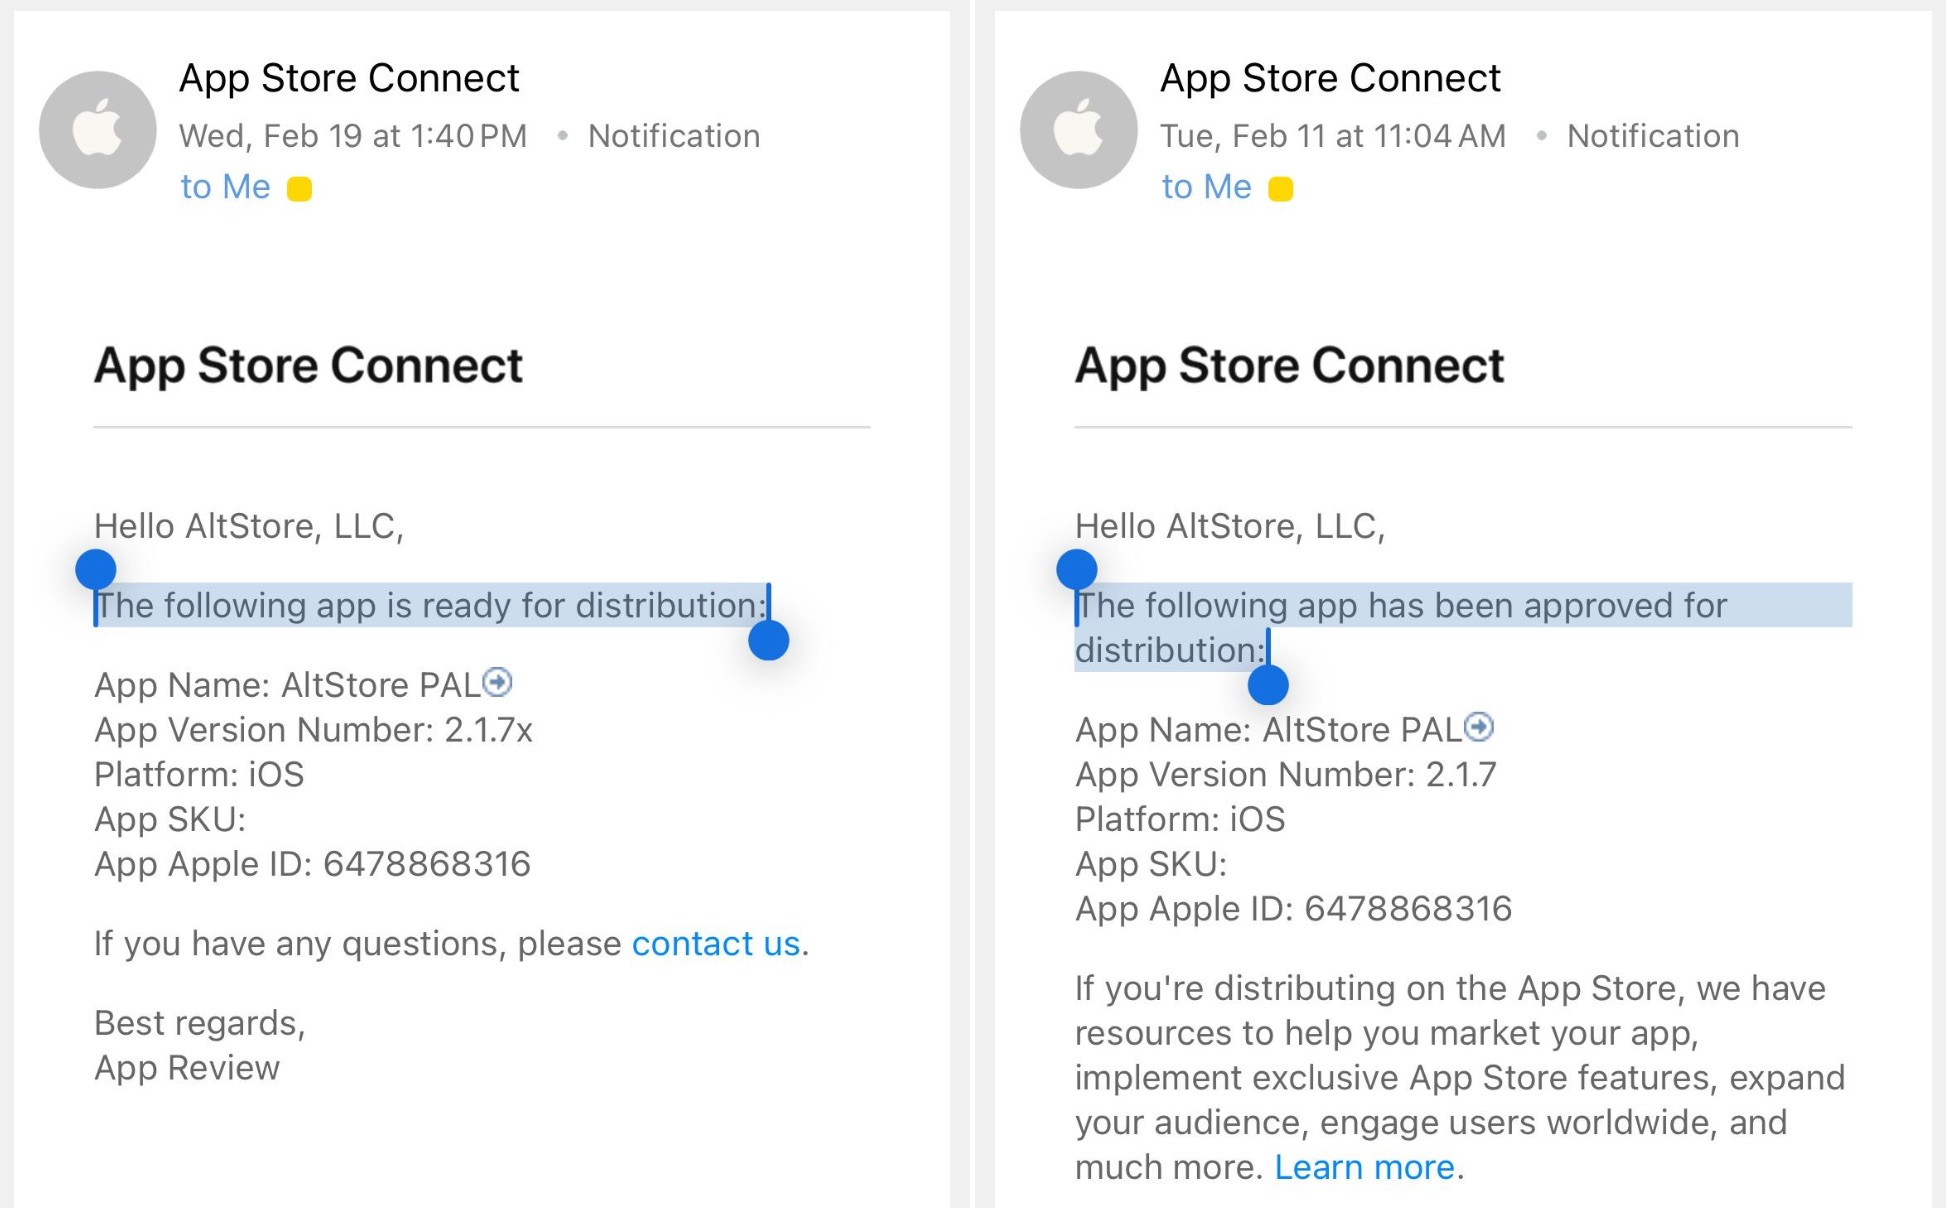Tap "App SKU:" in the Feb 19 email
The height and width of the screenshot is (1208, 1946).
(170, 819)
